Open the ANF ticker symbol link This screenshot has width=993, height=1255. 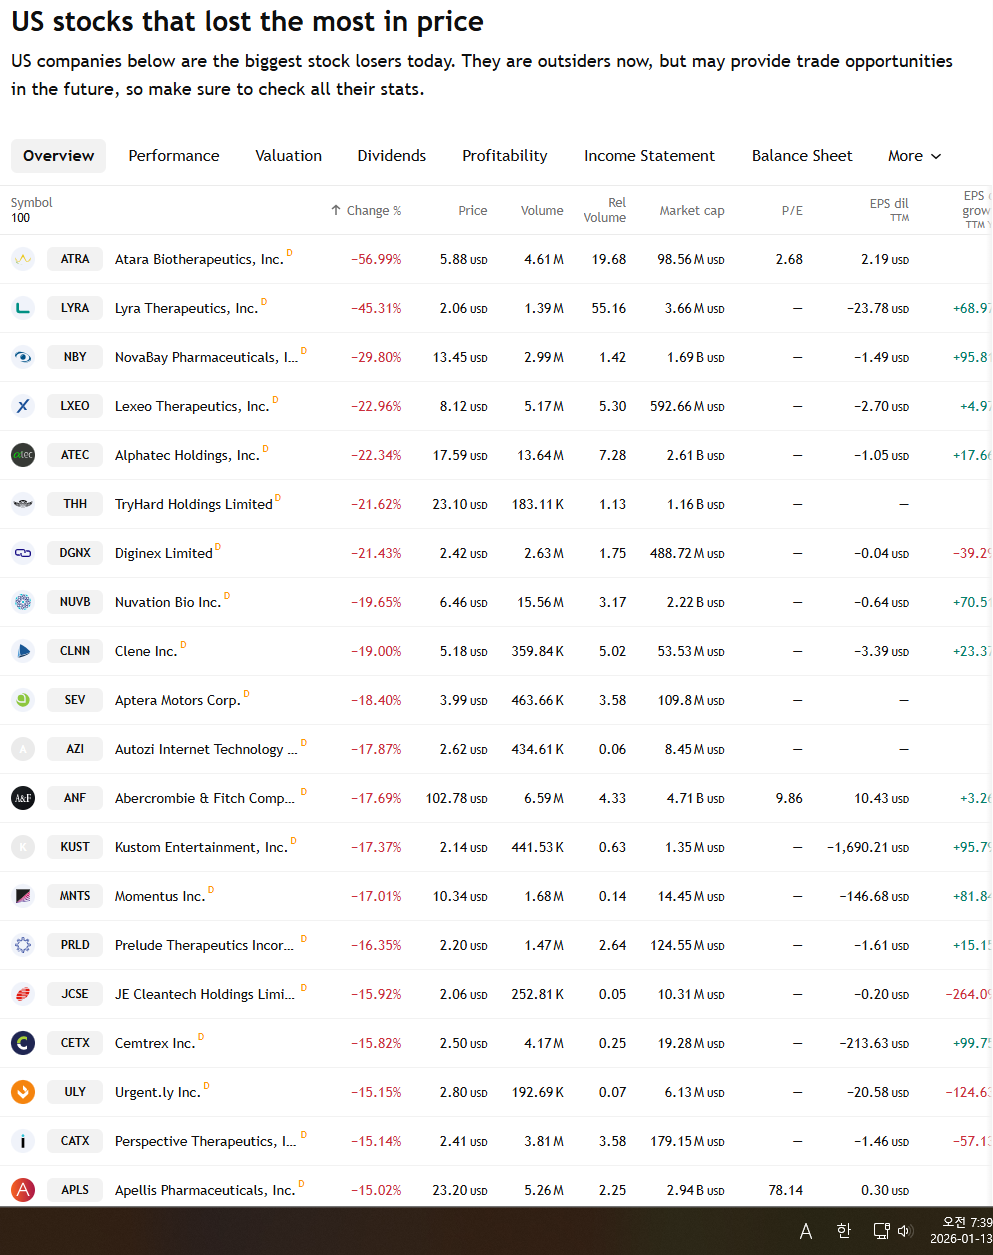click(x=75, y=798)
